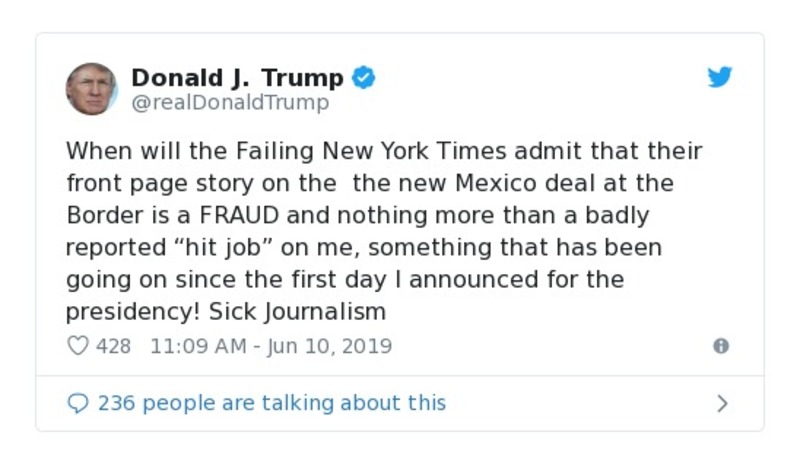Click the blue verified badge
The width and height of the screenshot is (800, 467).
point(364,78)
